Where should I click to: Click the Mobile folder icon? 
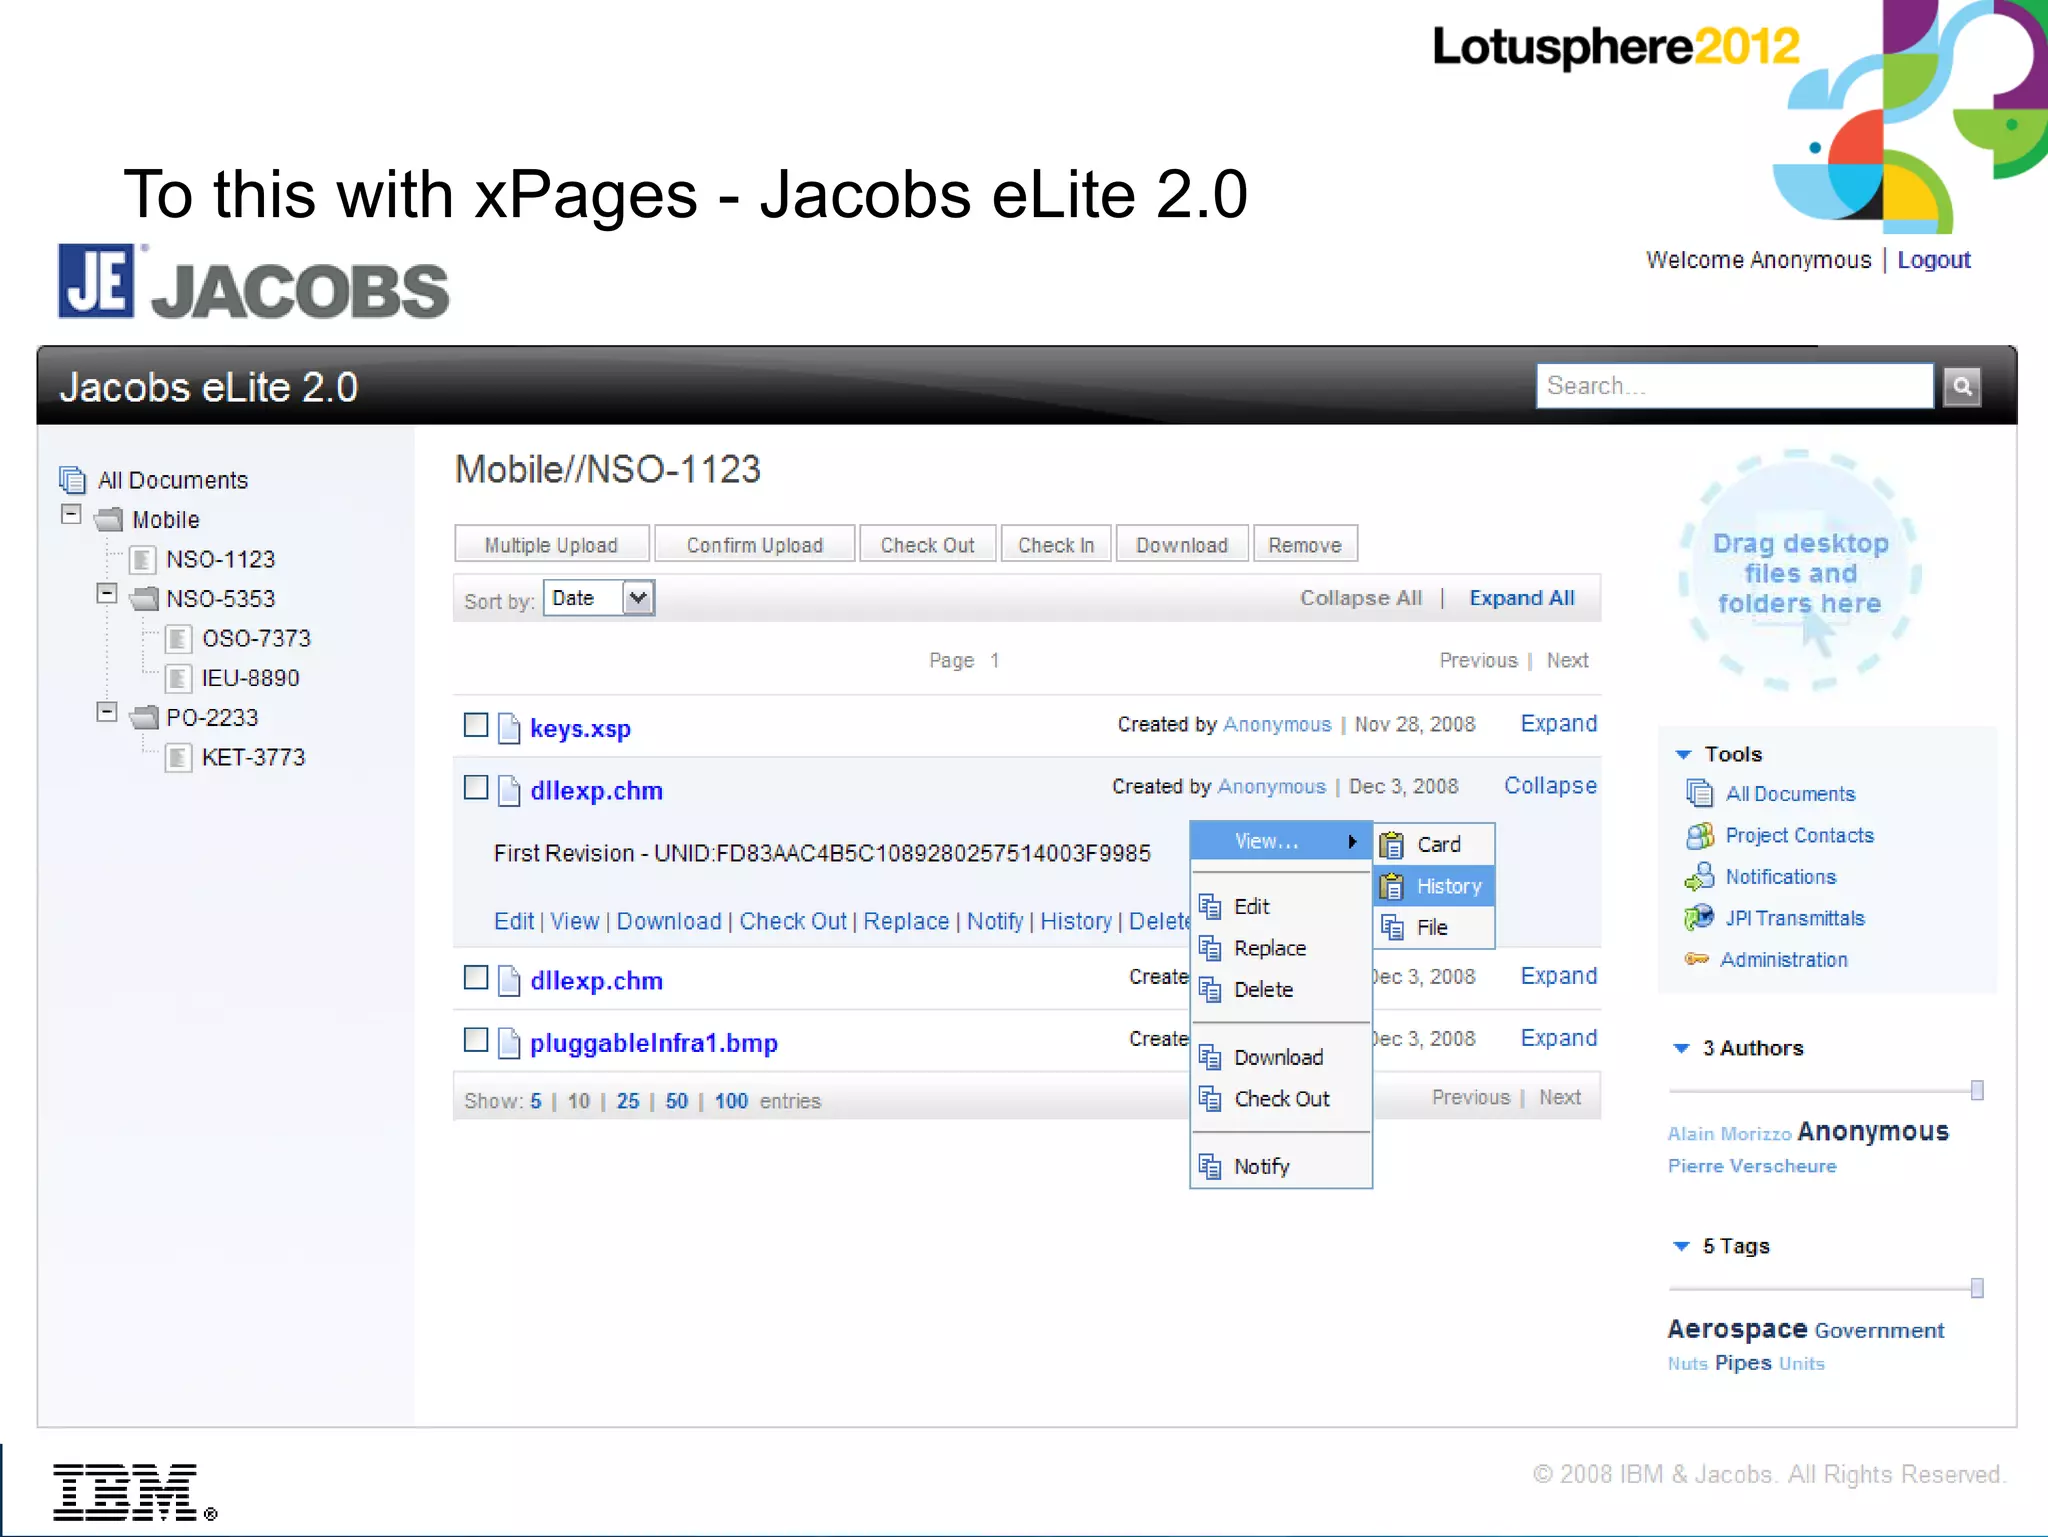click(109, 520)
